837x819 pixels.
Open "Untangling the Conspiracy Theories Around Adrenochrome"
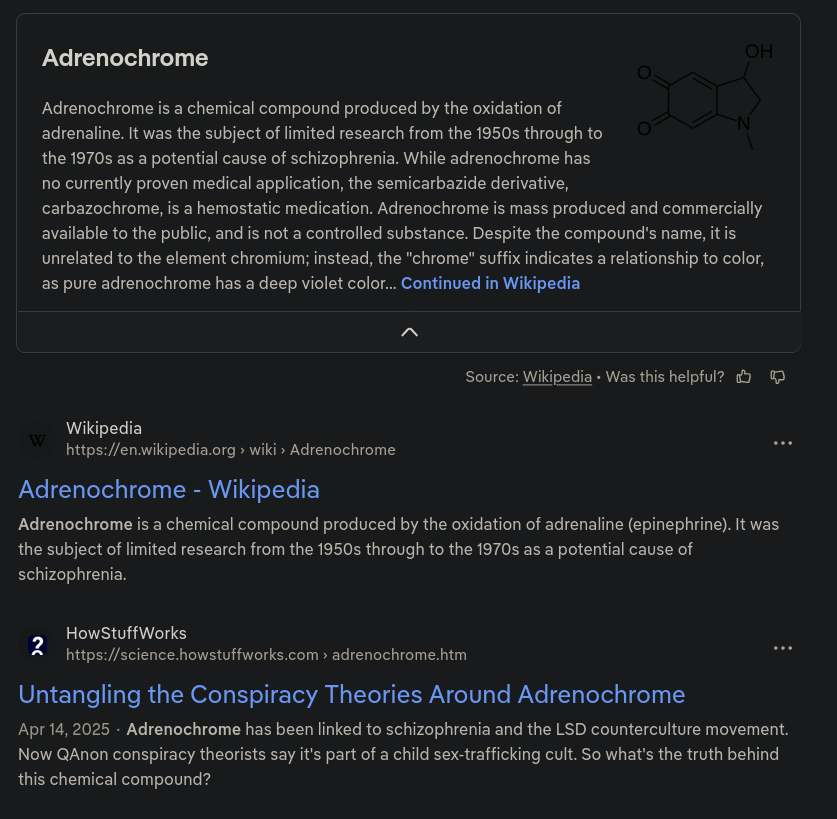coord(352,694)
